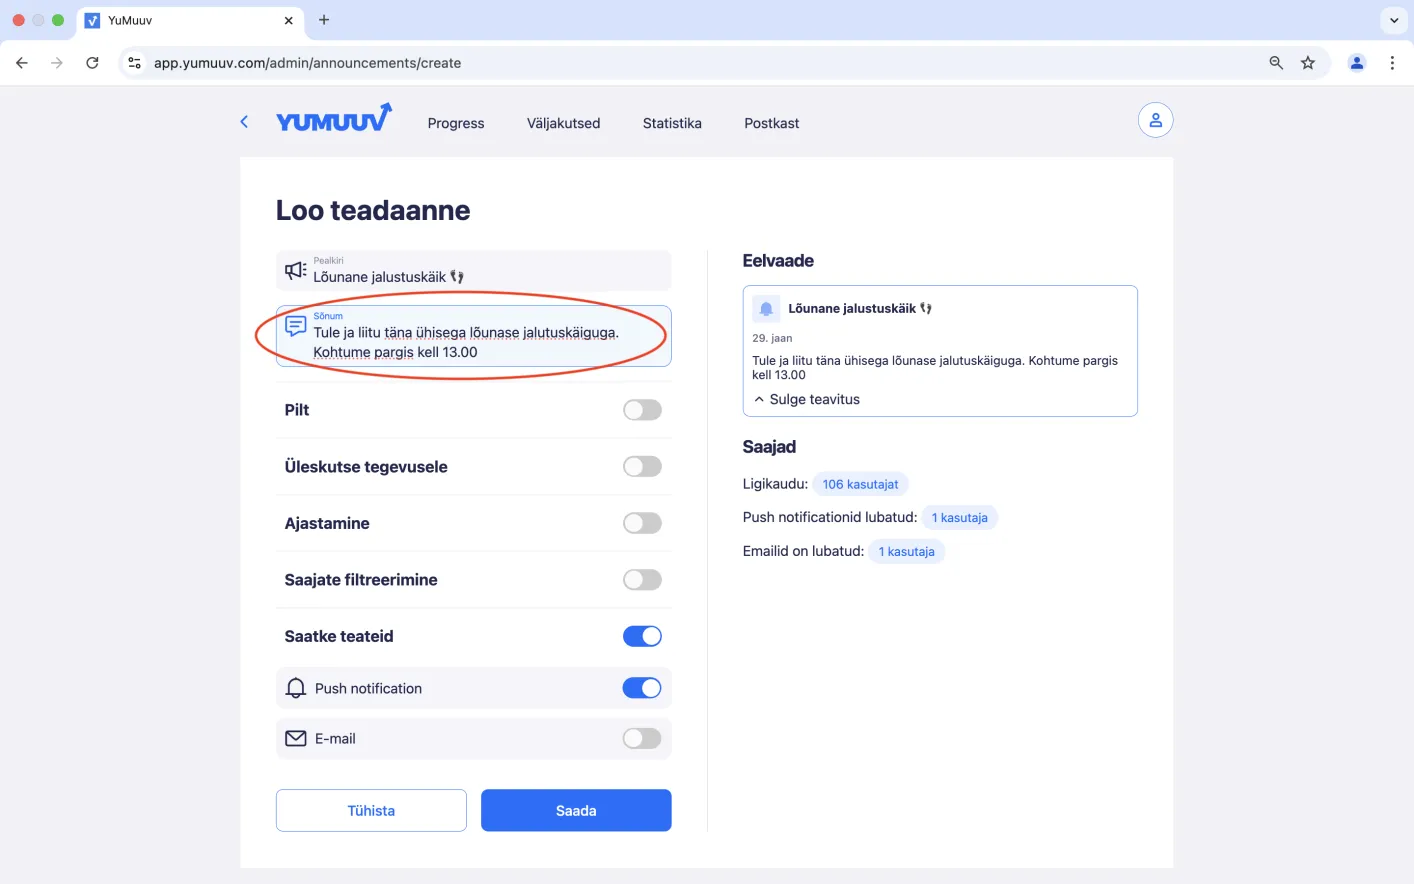Screen dimensions: 1414x884
Task: Collapse the preview with Sulge teavitus
Action: pos(807,399)
